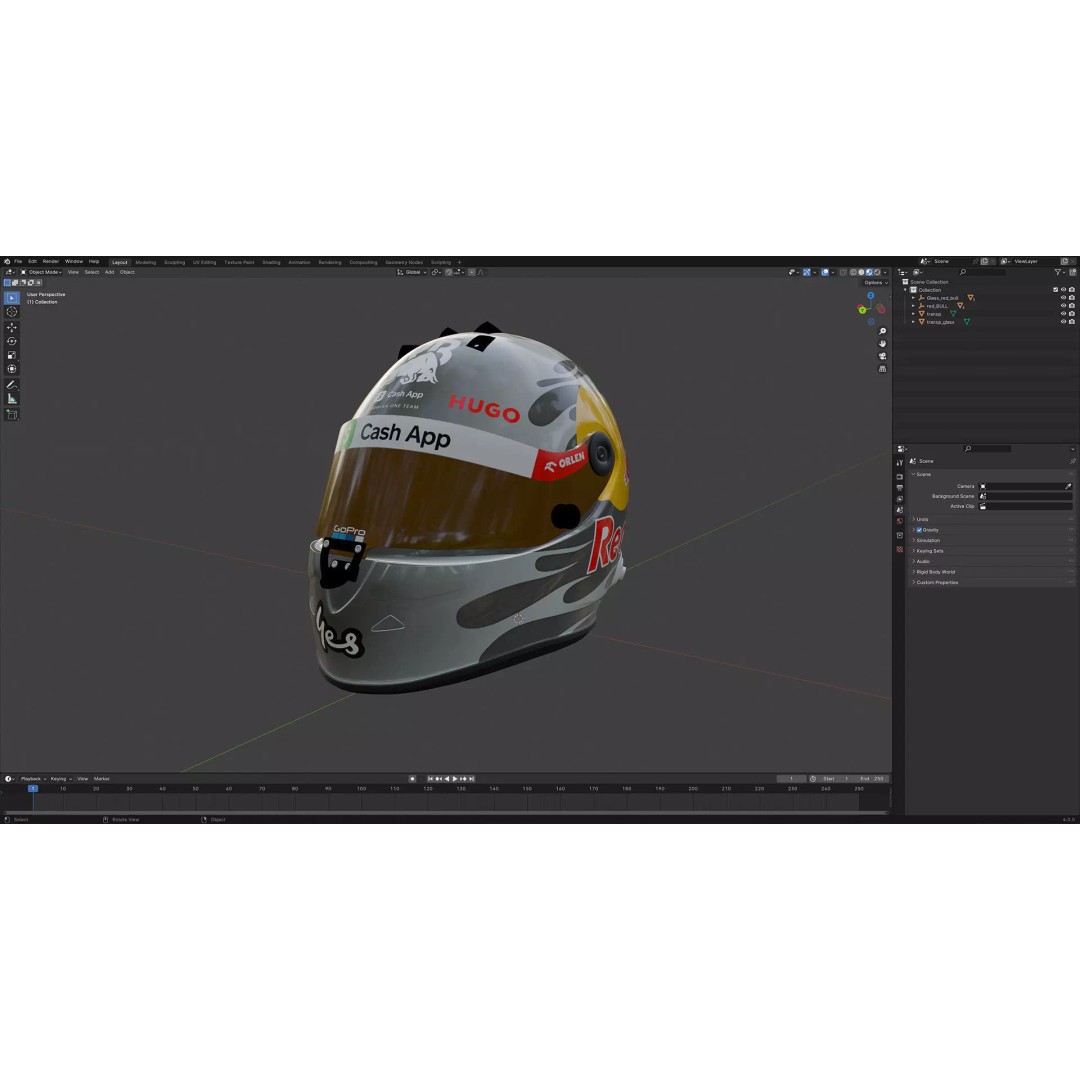Activate the Scale tool
This screenshot has width=1080, height=1080.
pos(11,356)
